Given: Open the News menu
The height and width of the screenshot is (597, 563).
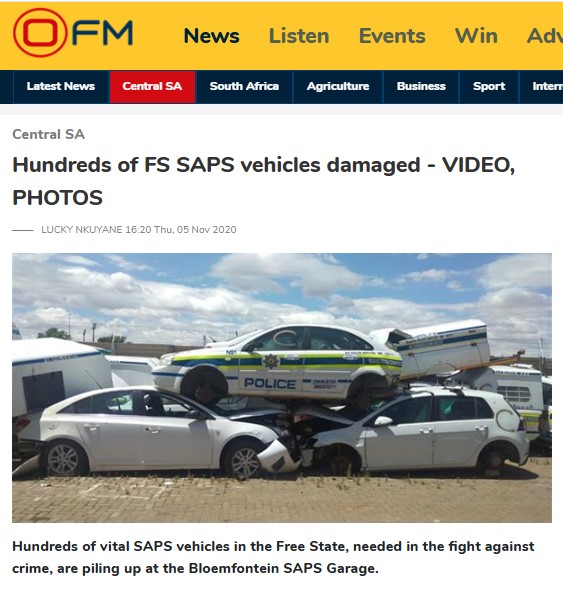Looking at the screenshot, I should (x=211, y=36).
